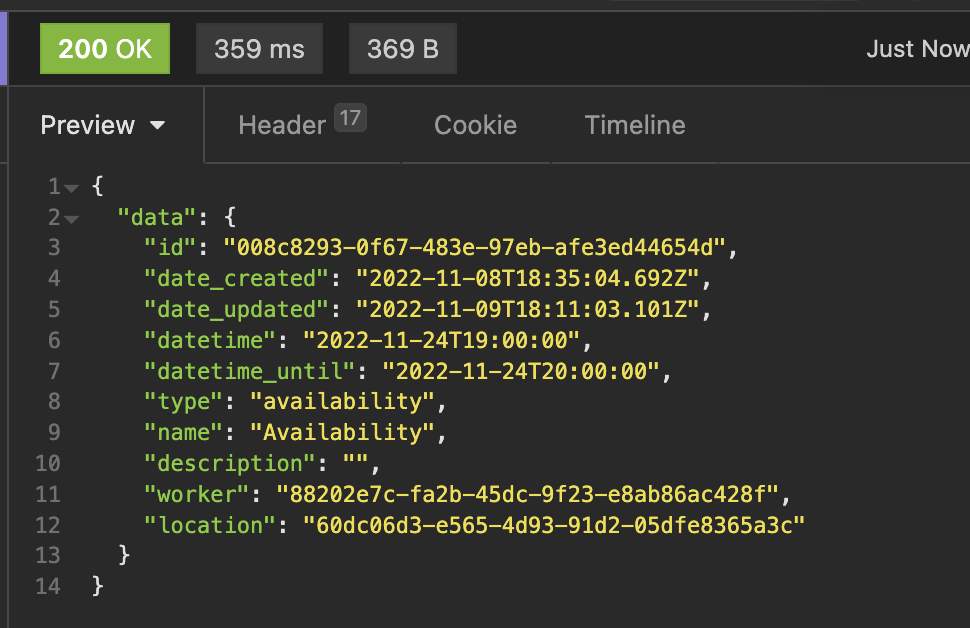Image resolution: width=970 pixels, height=628 pixels.
Task: Click the value 2022-11-24T19:00:00
Action: click(x=442, y=340)
